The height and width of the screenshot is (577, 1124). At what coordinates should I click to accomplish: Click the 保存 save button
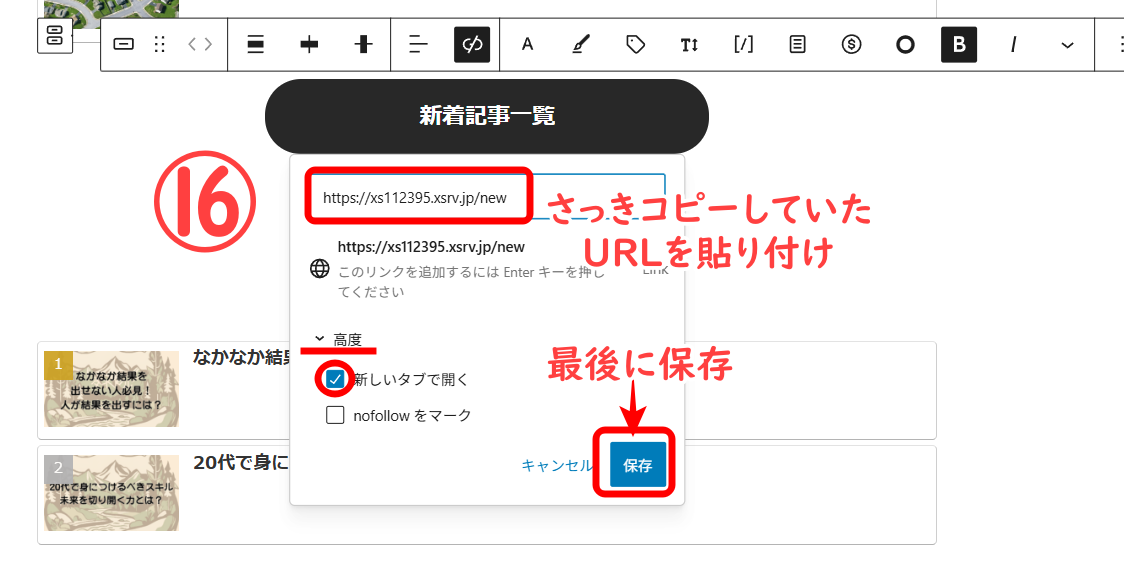click(637, 465)
